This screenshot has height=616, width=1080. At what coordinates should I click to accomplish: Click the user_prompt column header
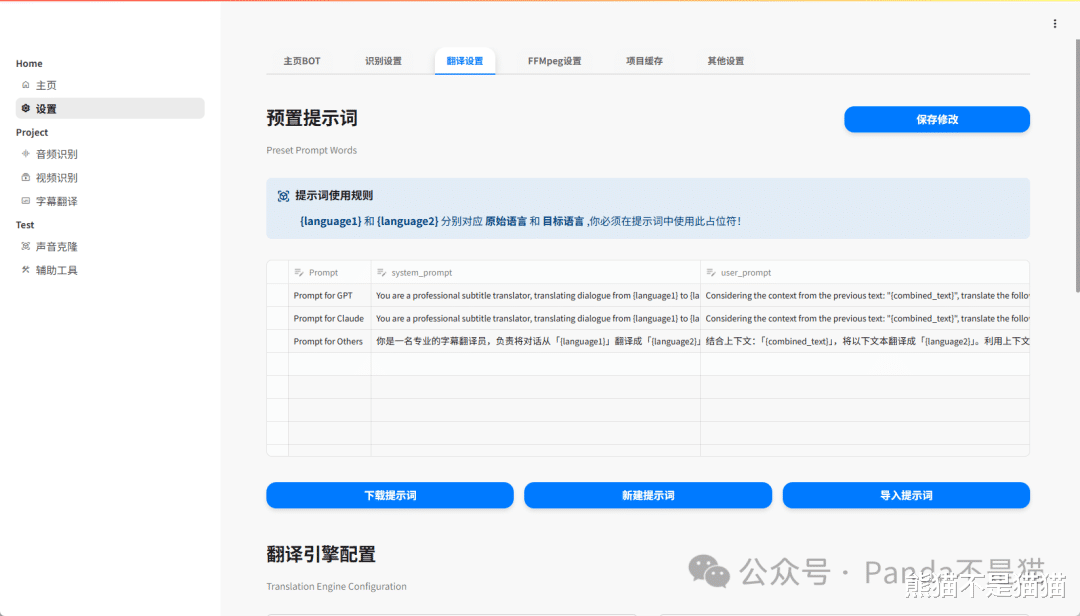[x=865, y=272]
